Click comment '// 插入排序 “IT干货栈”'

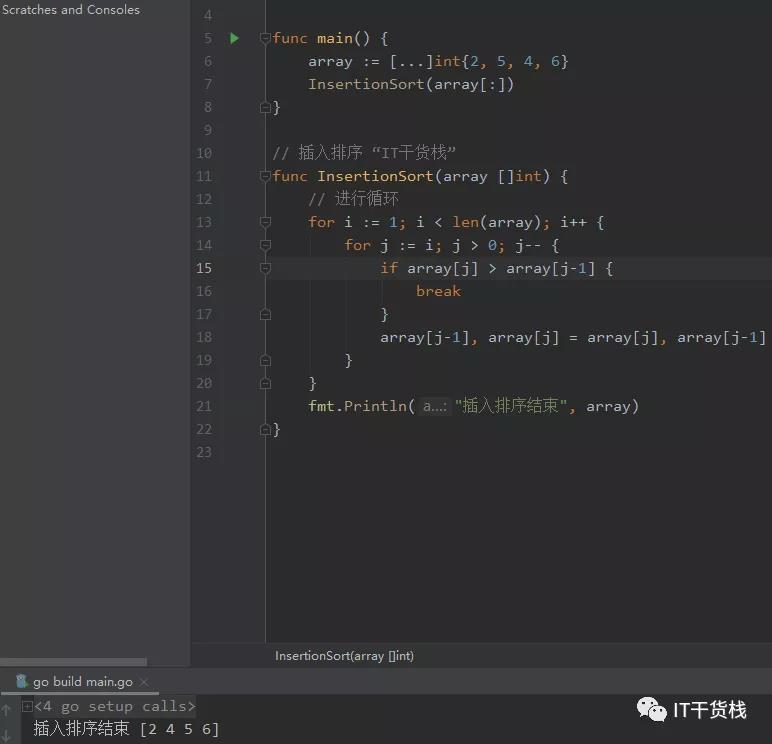point(364,153)
